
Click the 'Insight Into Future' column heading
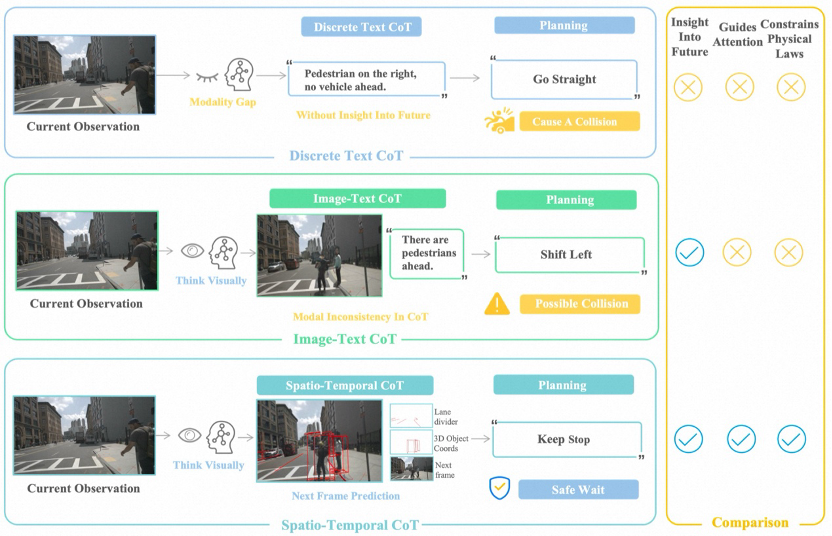(690, 37)
